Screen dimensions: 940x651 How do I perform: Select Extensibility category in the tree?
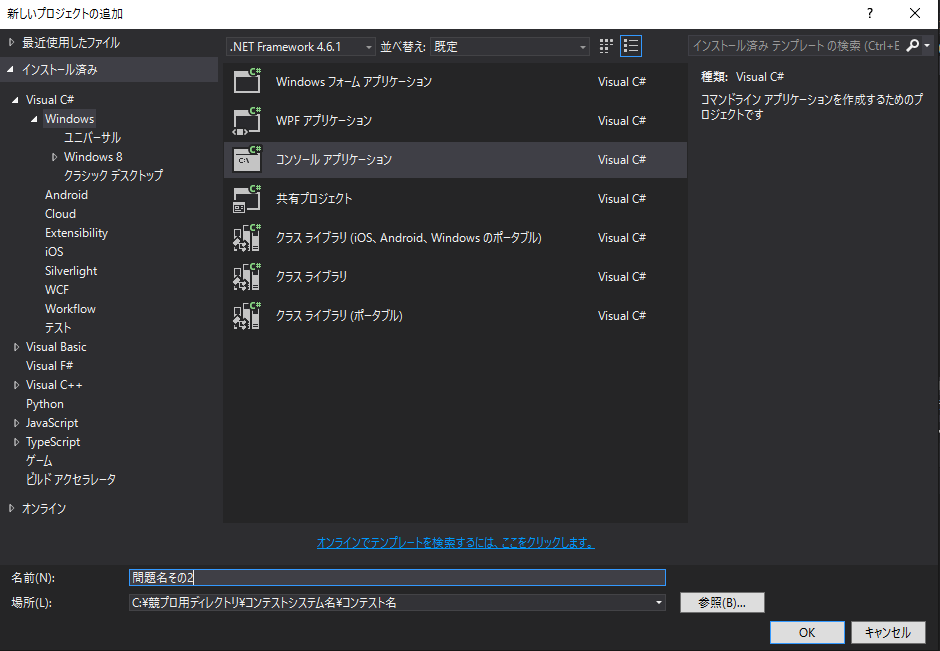coord(76,233)
